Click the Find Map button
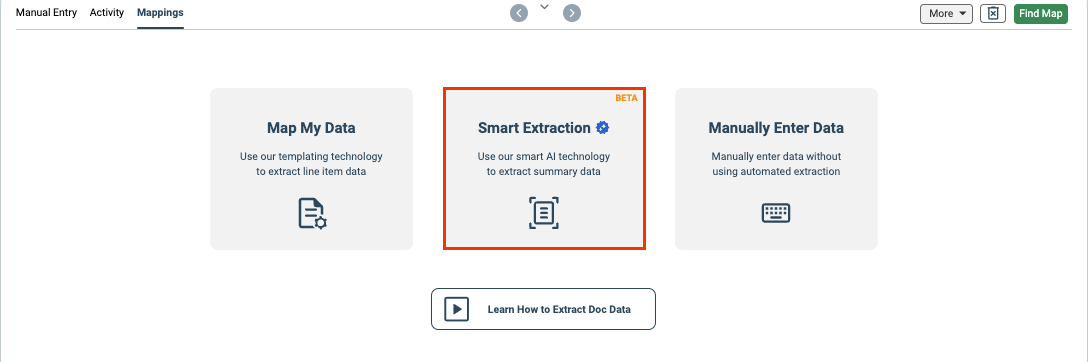The image size is (1089, 362). click(1040, 13)
